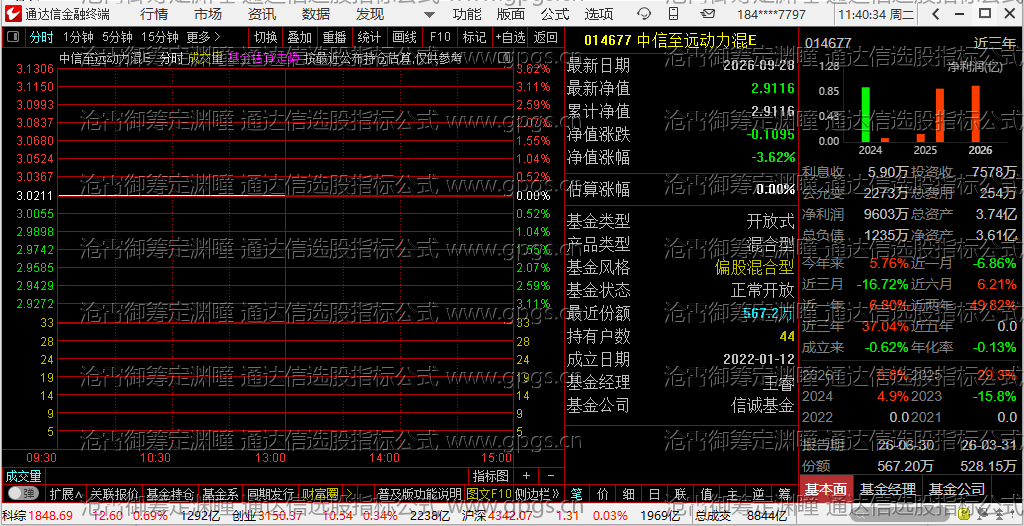Switch to 分时 intraday view
This screenshot has height=526, width=1024.
click(x=42, y=37)
